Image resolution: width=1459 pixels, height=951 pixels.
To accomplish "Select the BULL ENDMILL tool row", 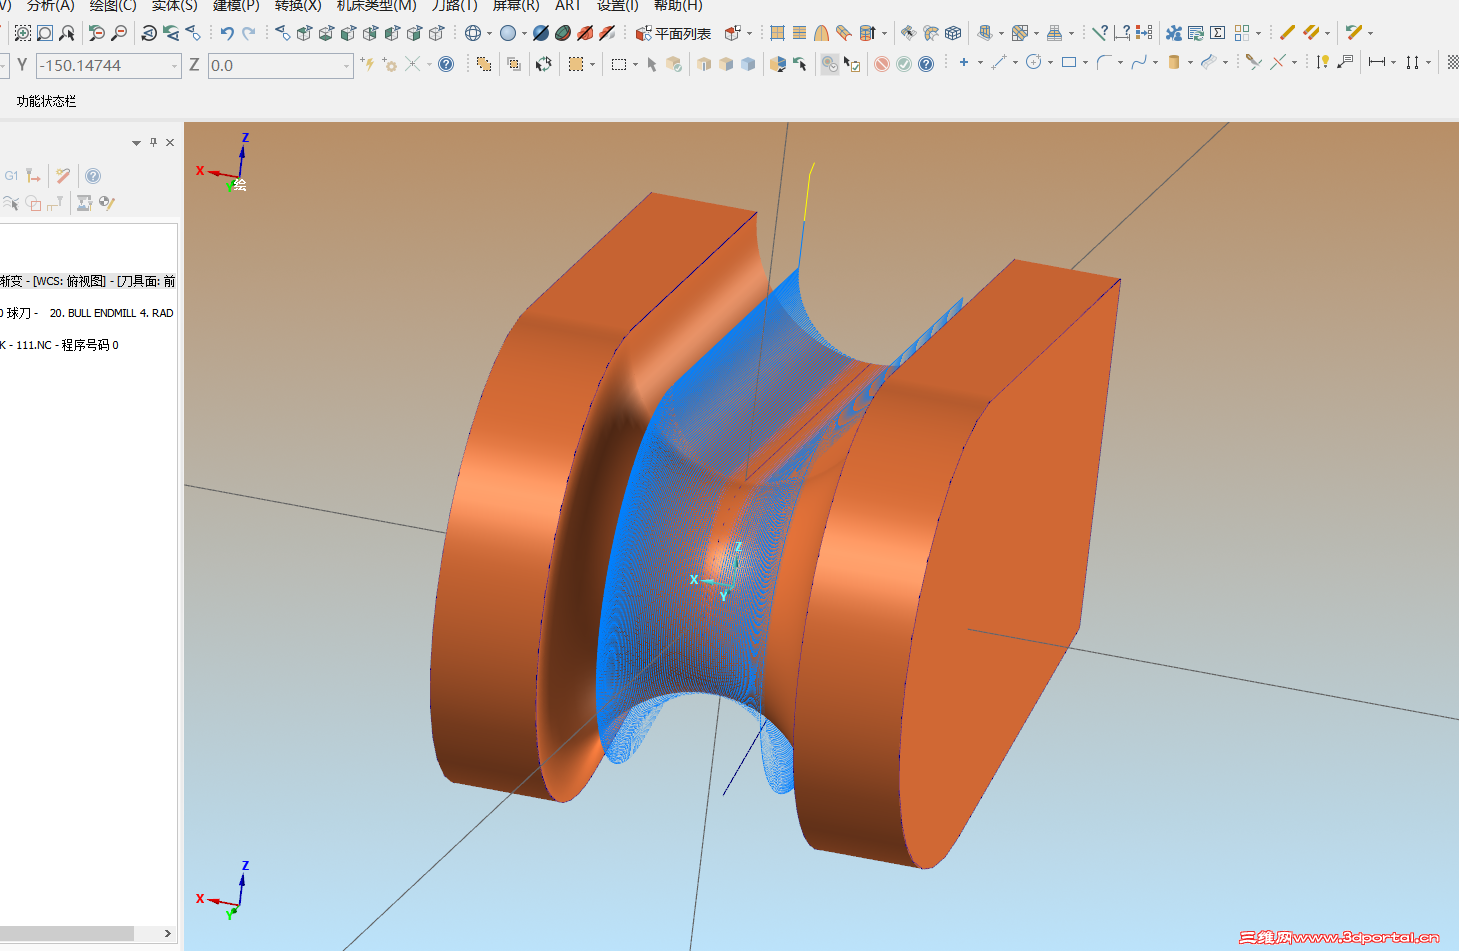I will tap(87, 313).
